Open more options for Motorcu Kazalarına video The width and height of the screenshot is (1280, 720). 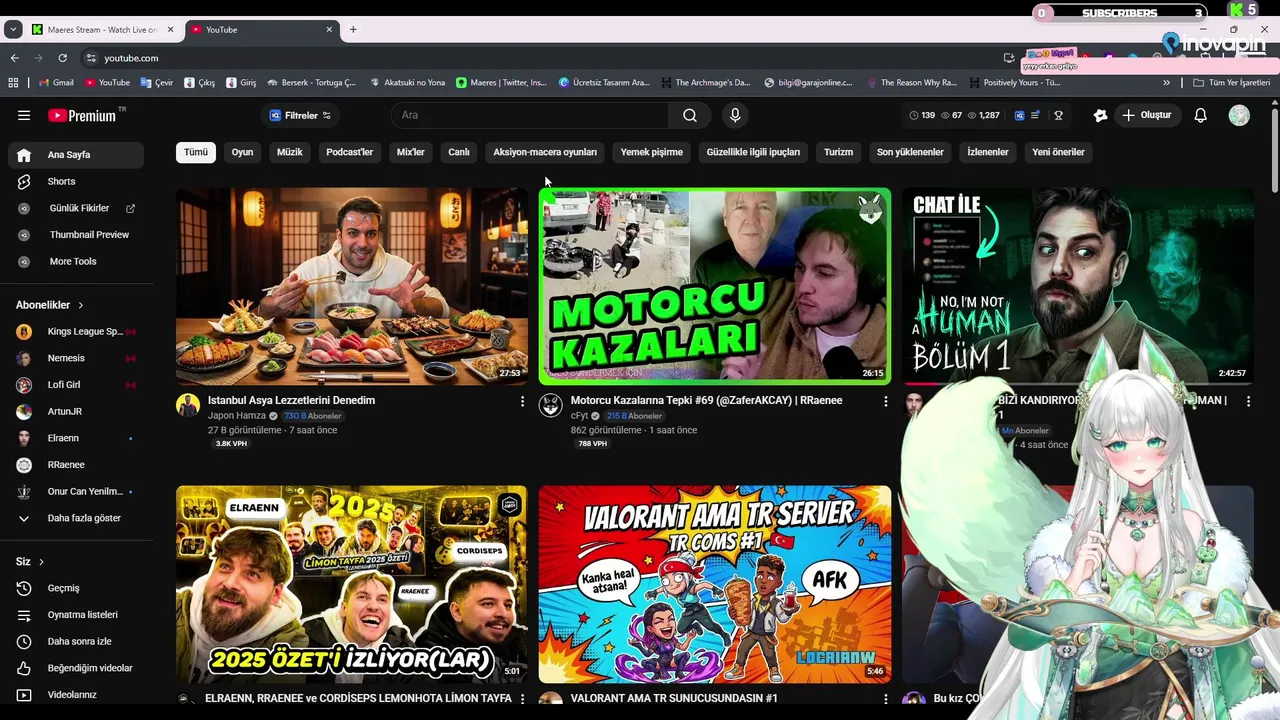[885, 401]
